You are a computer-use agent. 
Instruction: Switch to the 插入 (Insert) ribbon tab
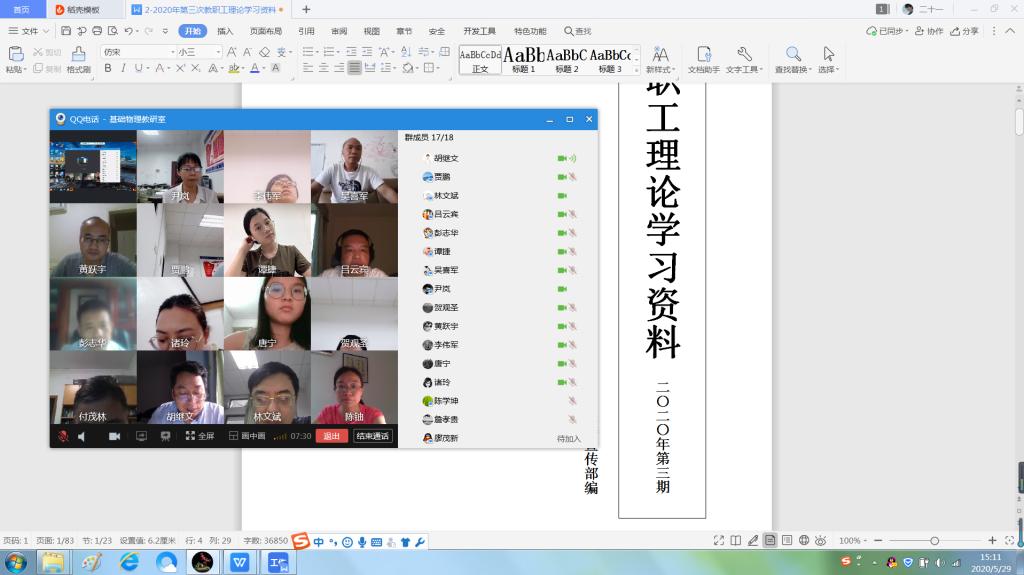(225, 31)
